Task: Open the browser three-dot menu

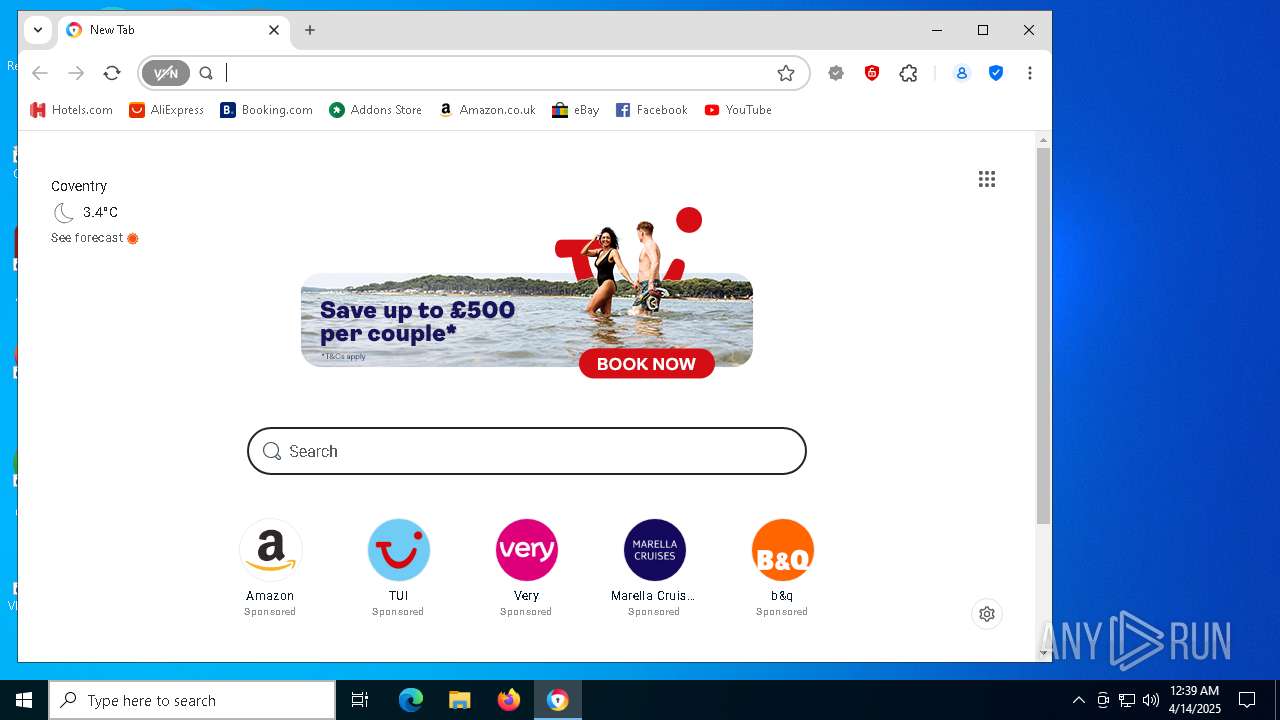Action: coord(1029,73)
